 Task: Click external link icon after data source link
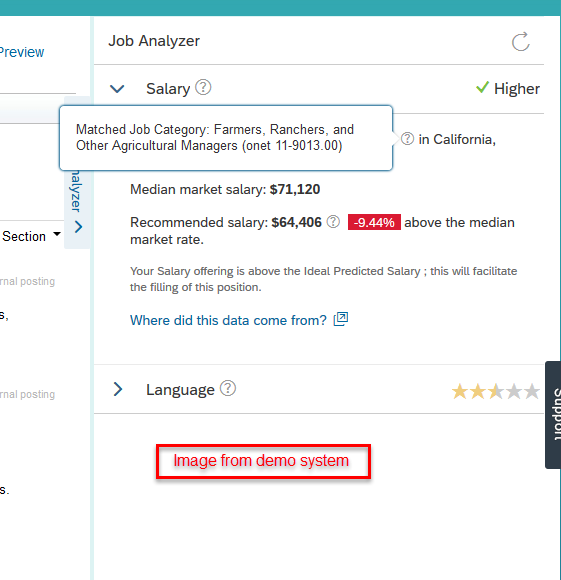(341, 319)
